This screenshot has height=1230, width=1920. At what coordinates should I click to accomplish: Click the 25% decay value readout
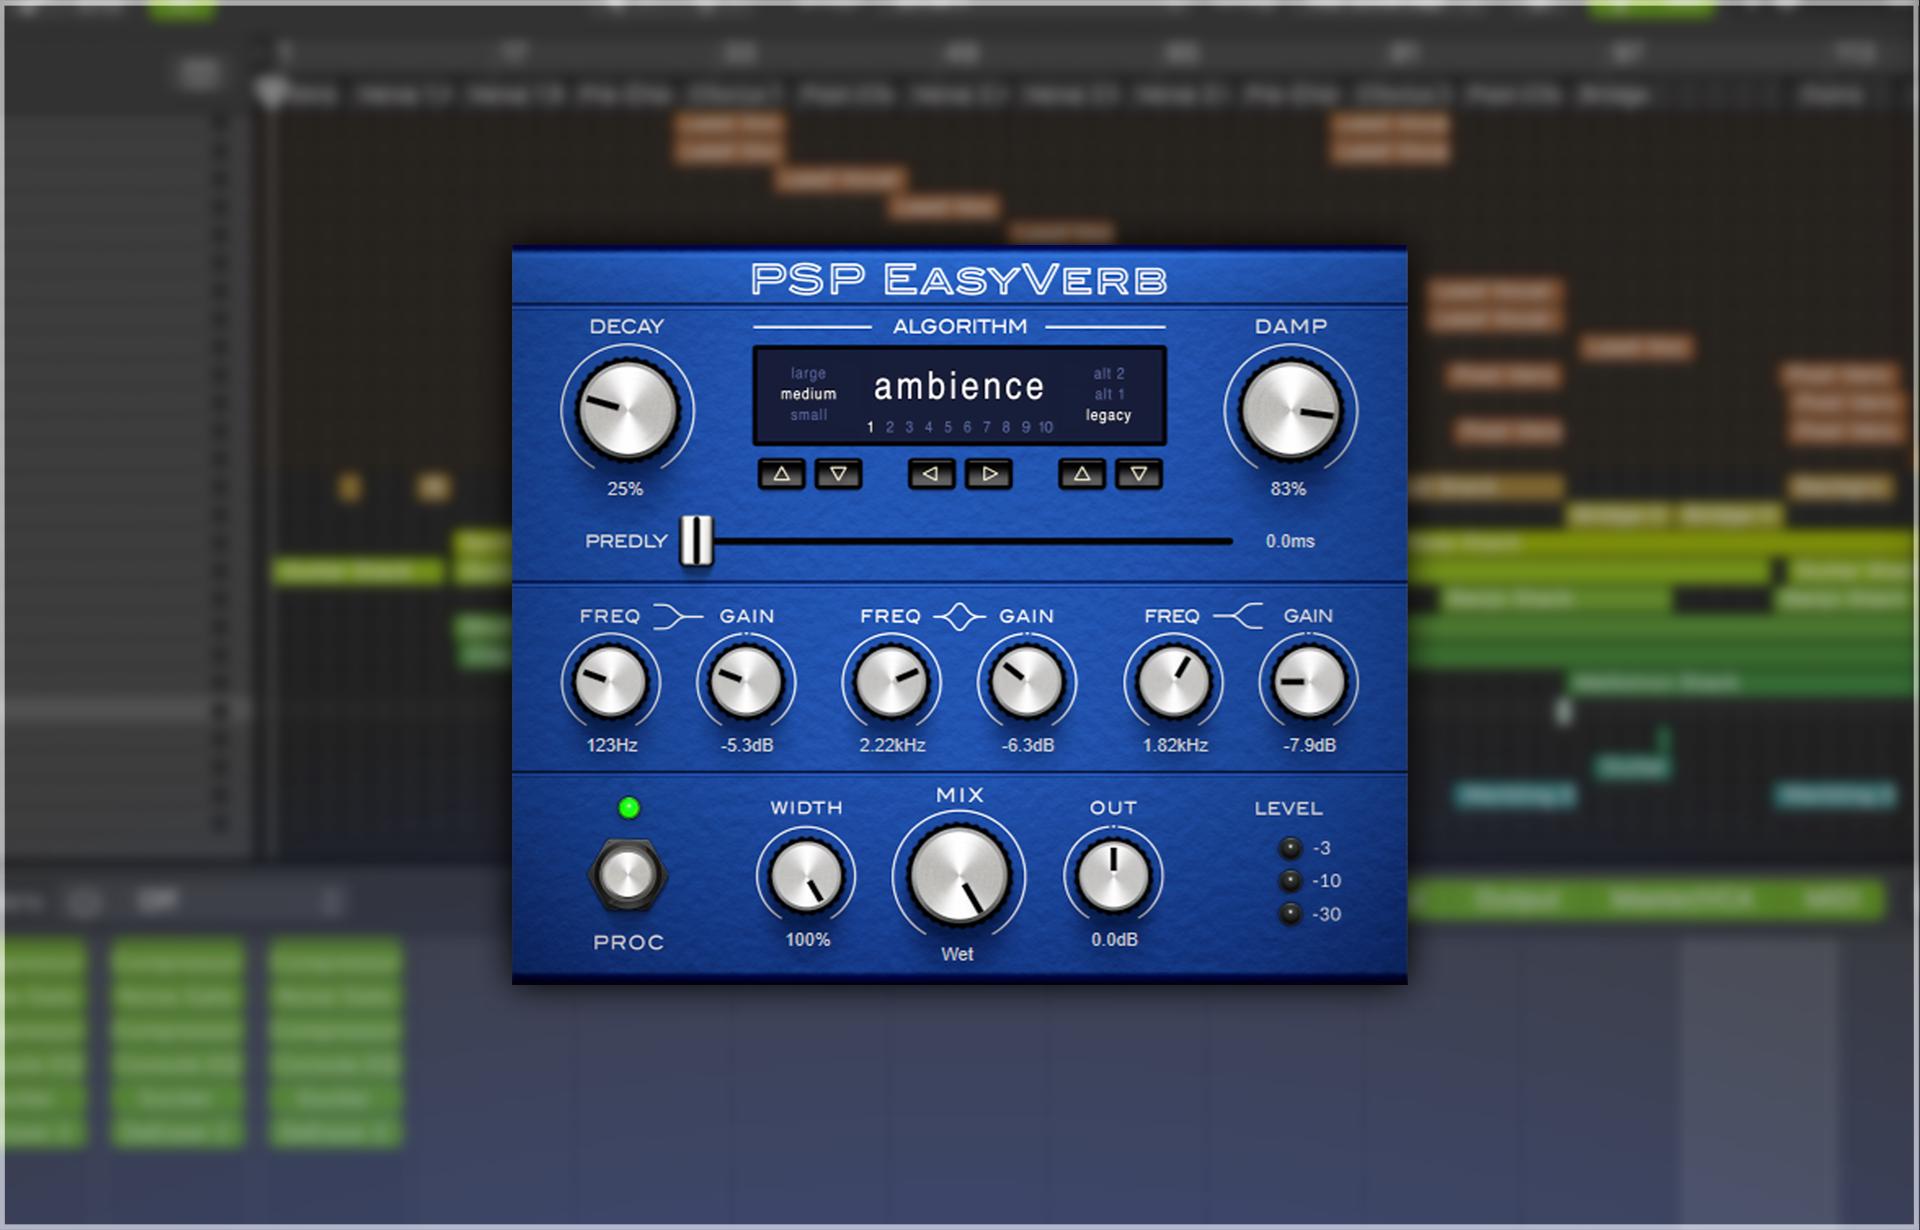625,489
